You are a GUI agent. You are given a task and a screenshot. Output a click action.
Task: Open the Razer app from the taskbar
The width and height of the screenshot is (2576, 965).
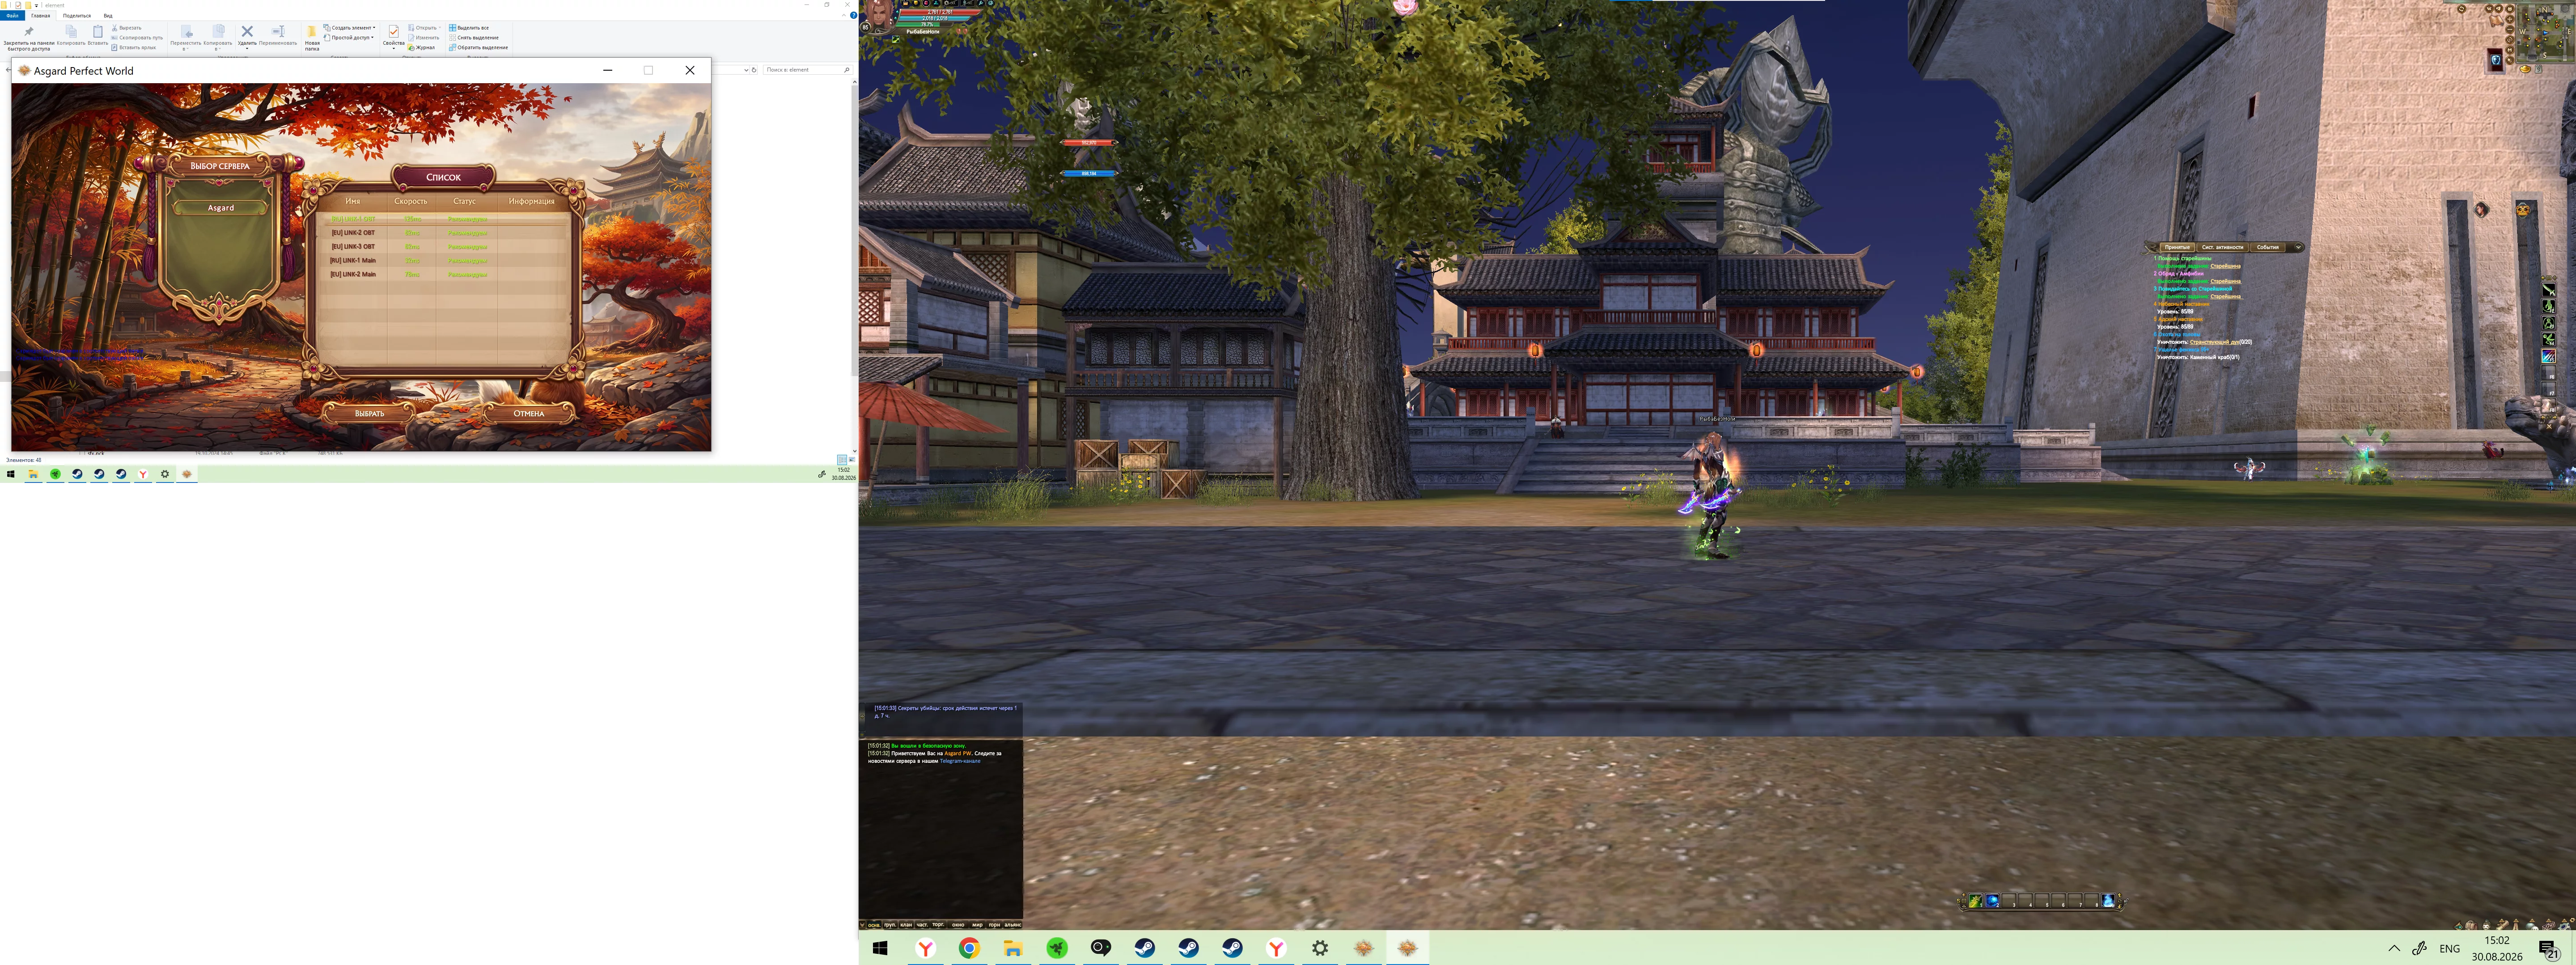pyautogui.click(x=1057, y=948)
